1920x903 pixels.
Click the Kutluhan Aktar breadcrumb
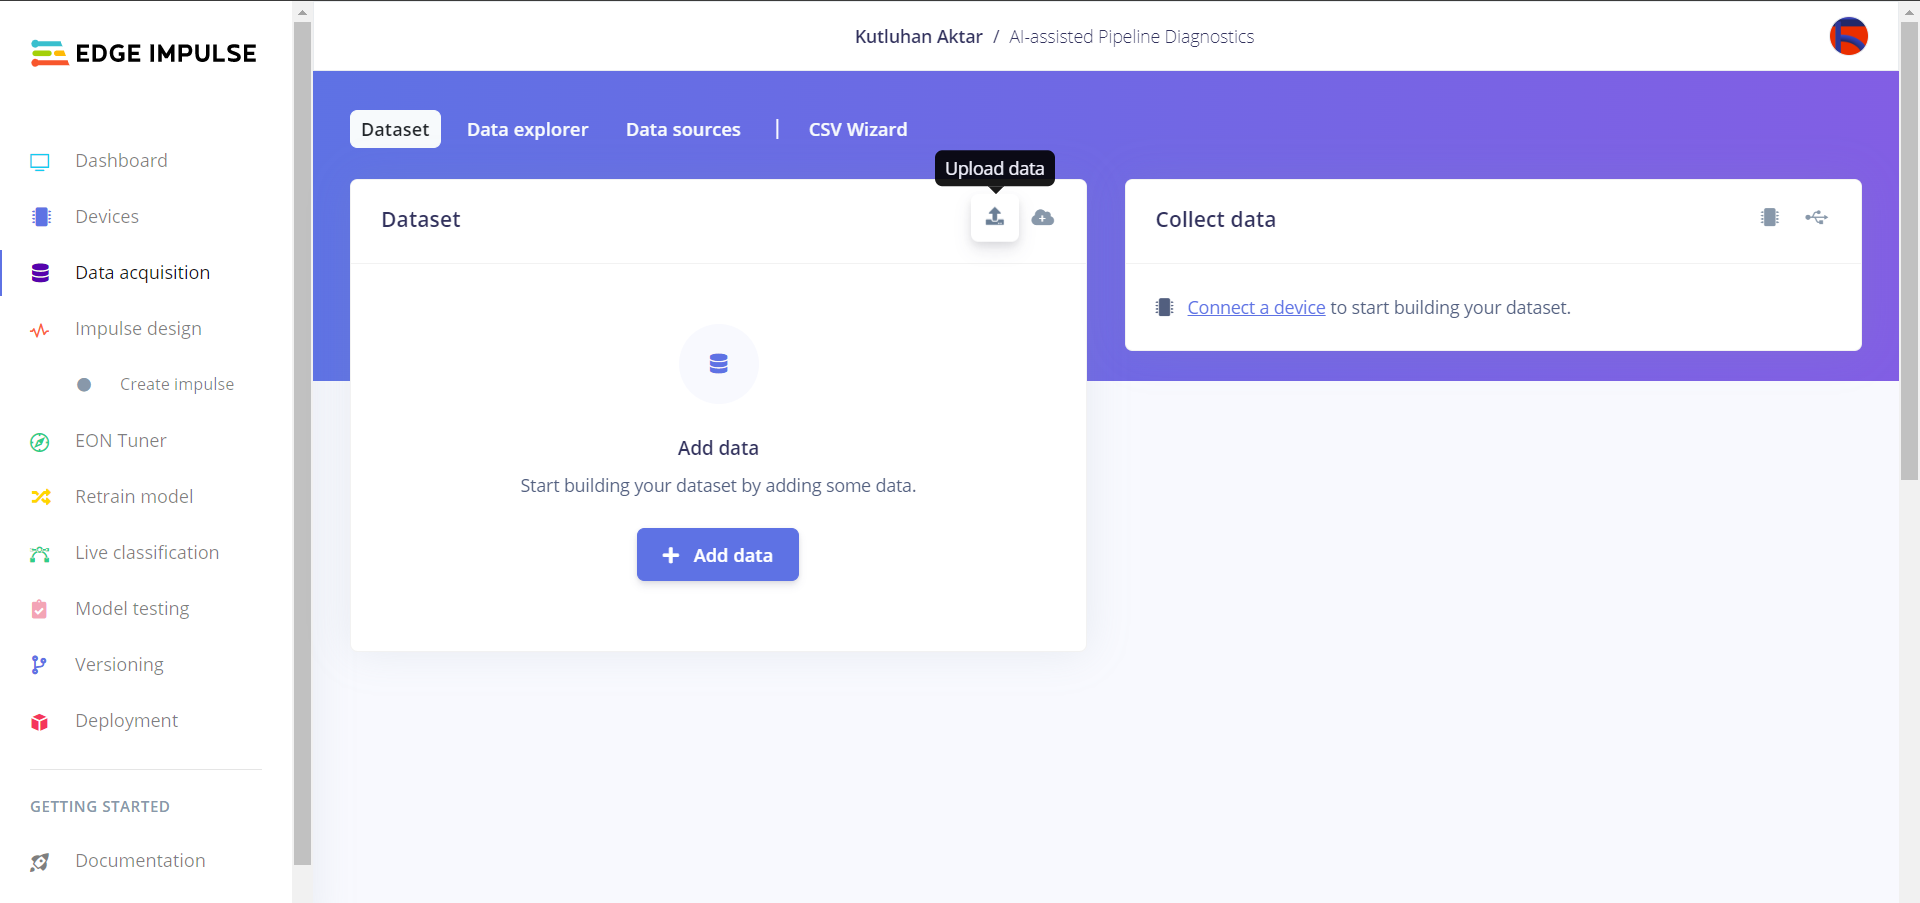coord(919,37)
